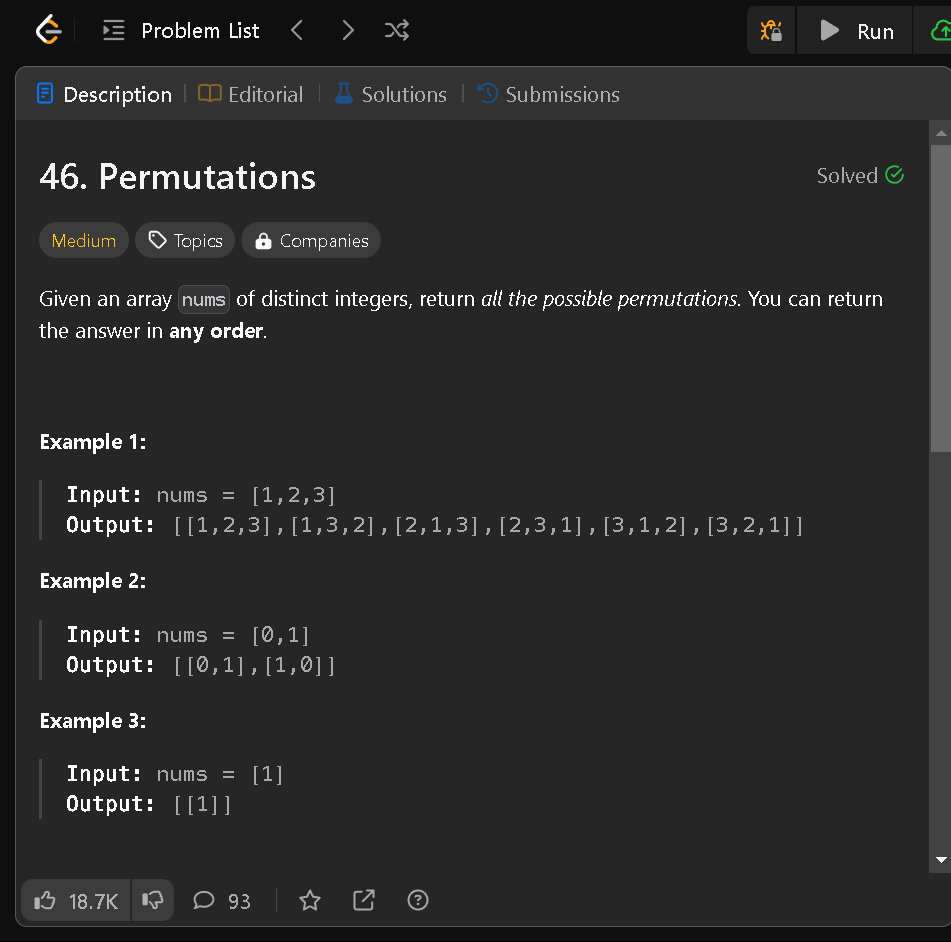Switch to the Submissions tab
Image resolution: width=951 pixels, height=942 pixels.
tap(549, 94)
